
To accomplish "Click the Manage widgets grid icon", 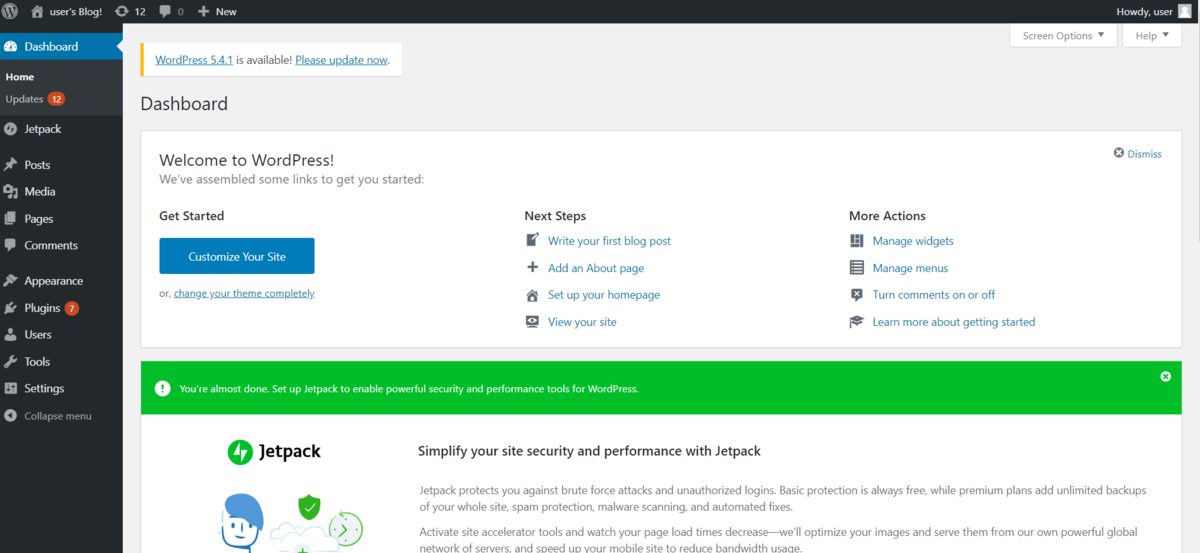I will click(857, 241).
